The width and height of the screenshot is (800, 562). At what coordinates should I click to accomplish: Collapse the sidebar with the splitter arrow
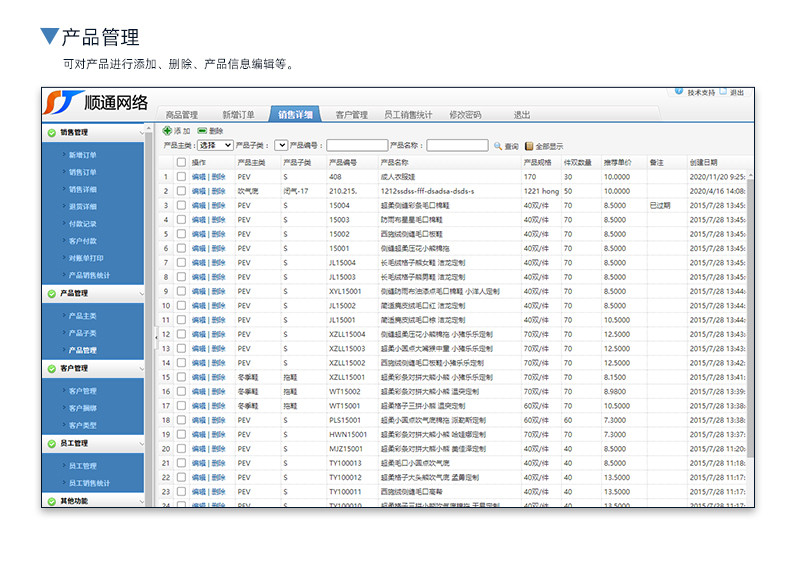(x=156, y=337)
